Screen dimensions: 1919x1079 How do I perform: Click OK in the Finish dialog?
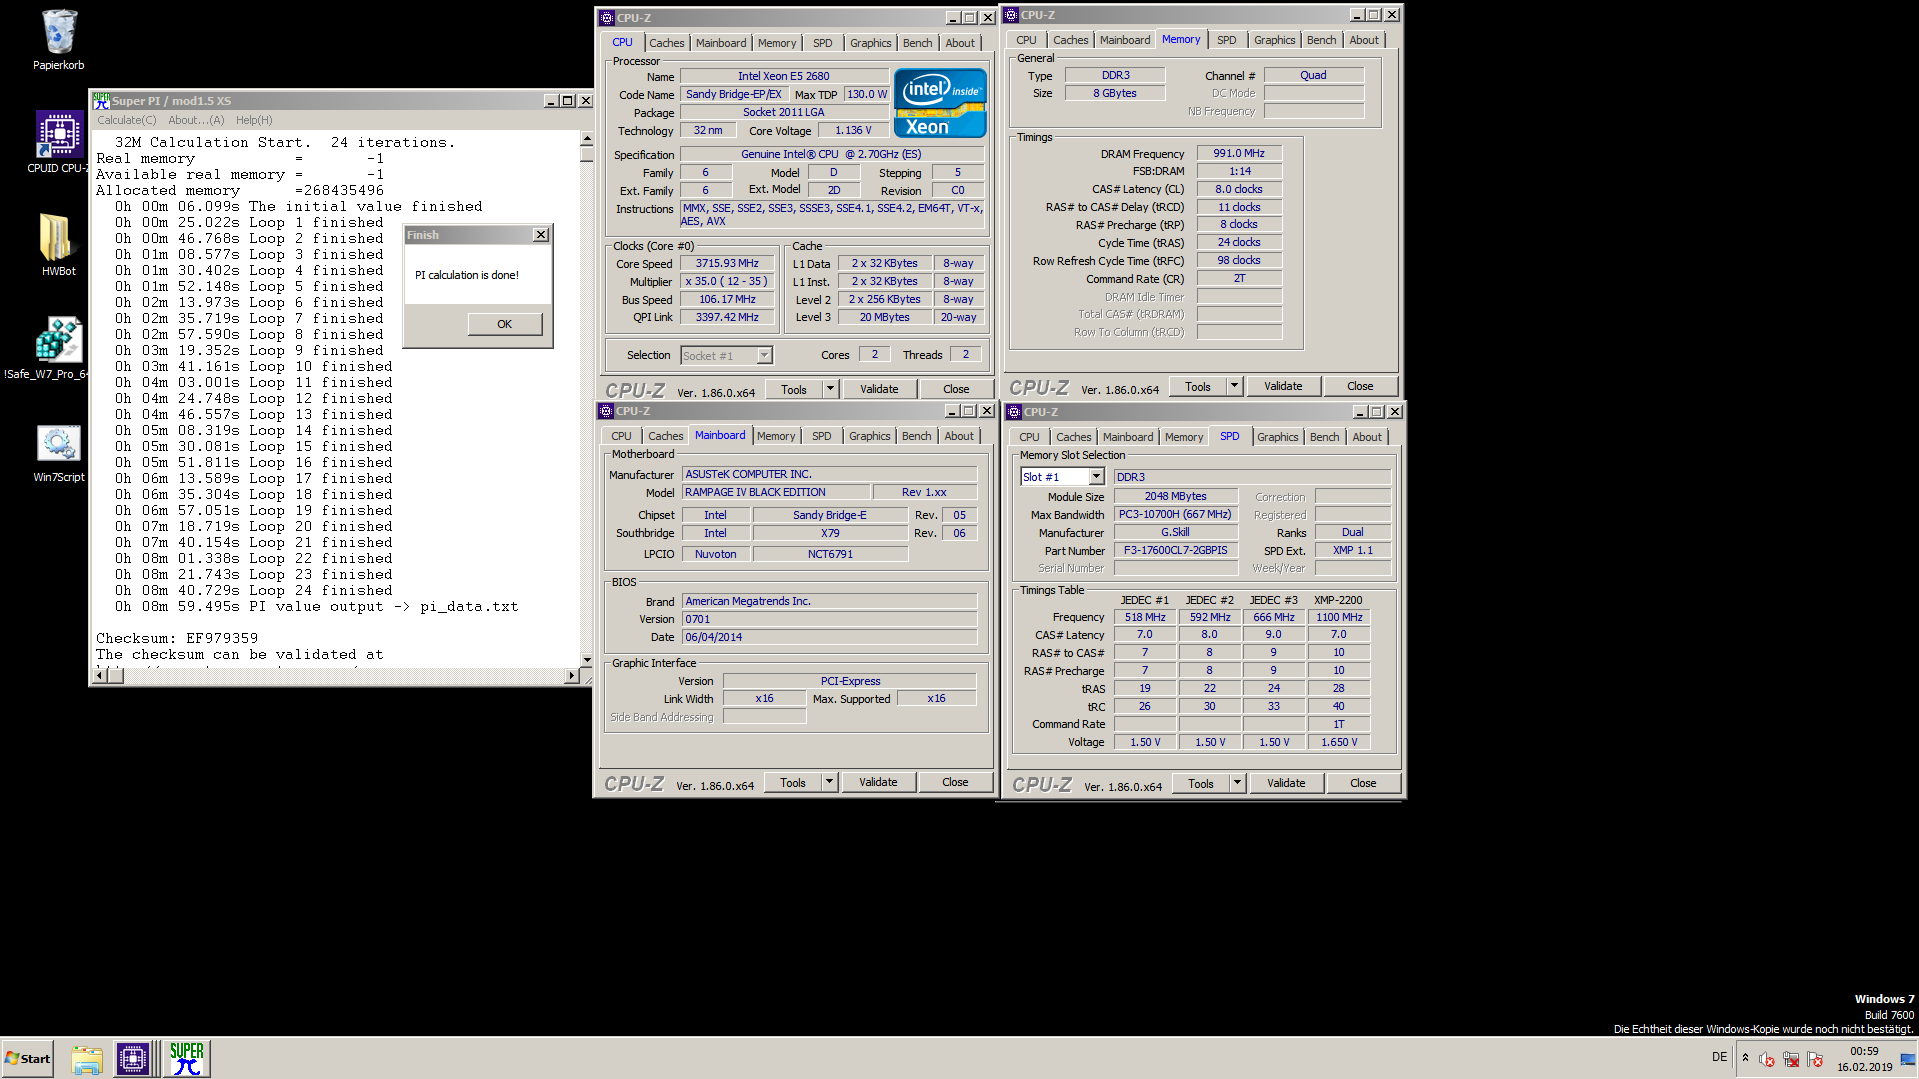tap(505, 324)
